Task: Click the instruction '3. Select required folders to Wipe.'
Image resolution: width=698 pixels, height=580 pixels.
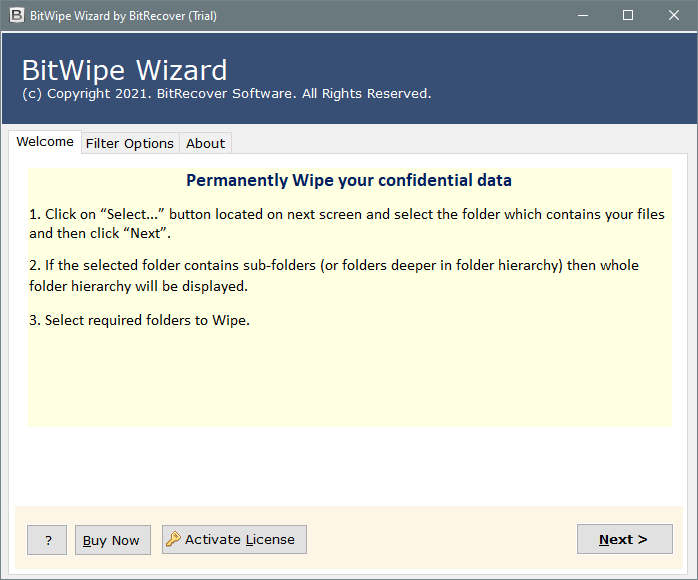Action: click(139, 320)
